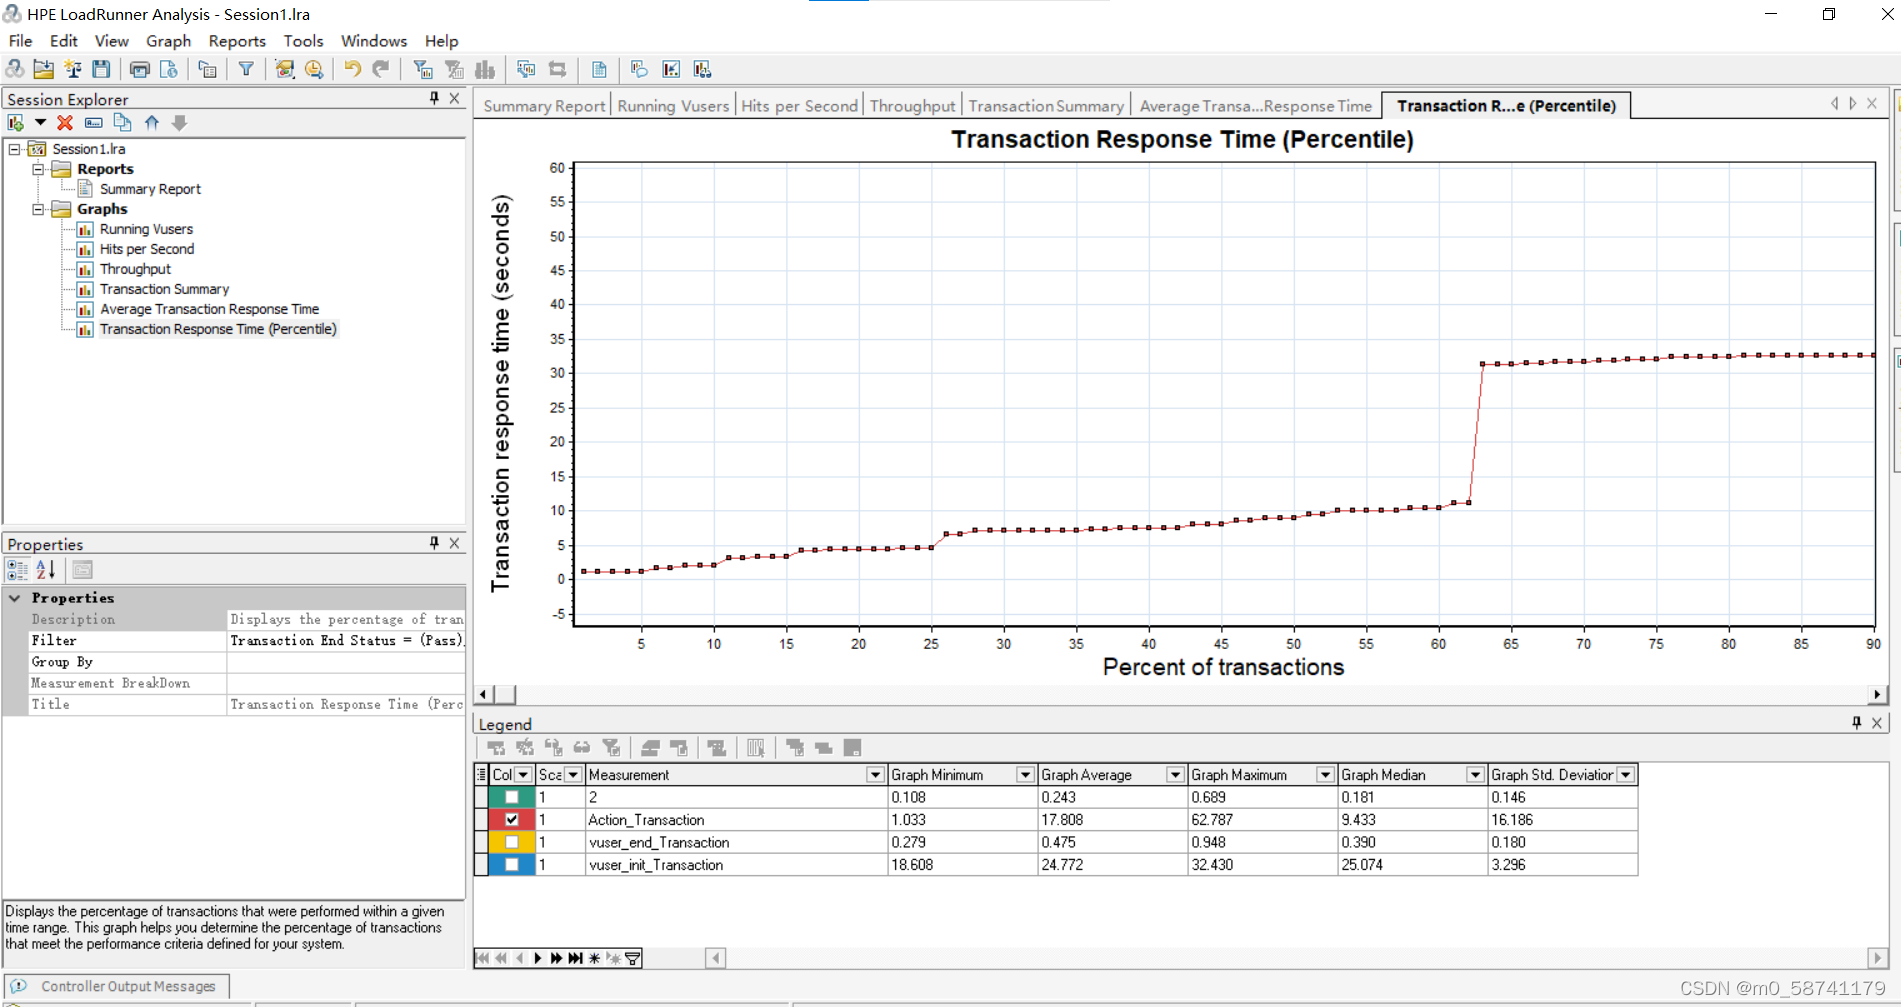Go to the last legend record
The width and height of the screenshot is (1901, 1007).
pyautogui.click(x=575, y=958)
